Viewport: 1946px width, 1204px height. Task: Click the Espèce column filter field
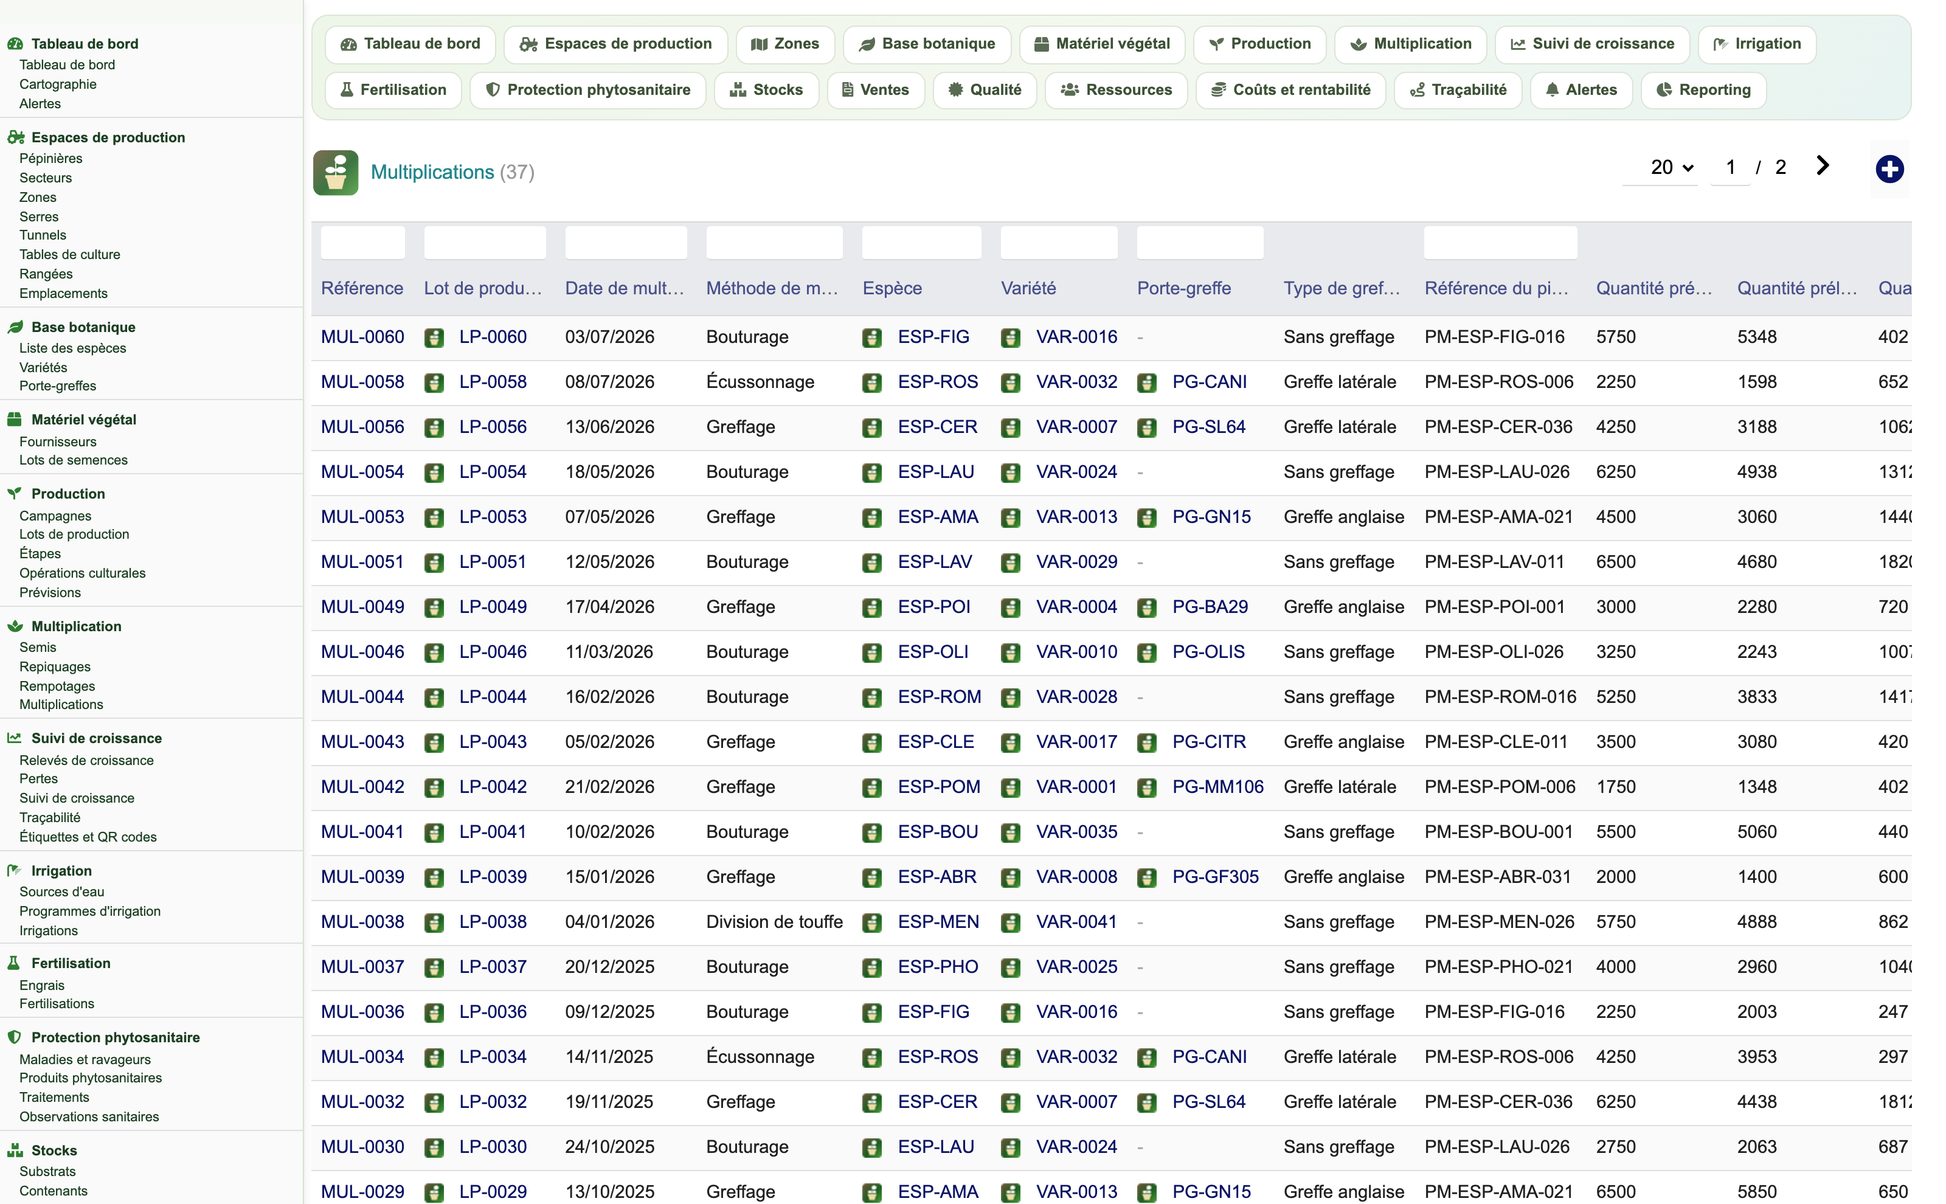[921, 242]
